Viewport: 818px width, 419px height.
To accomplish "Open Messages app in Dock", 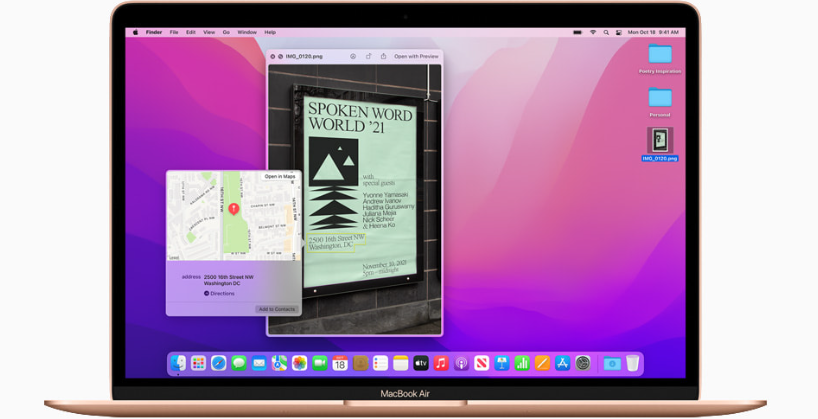I will (x=239, y=363).
